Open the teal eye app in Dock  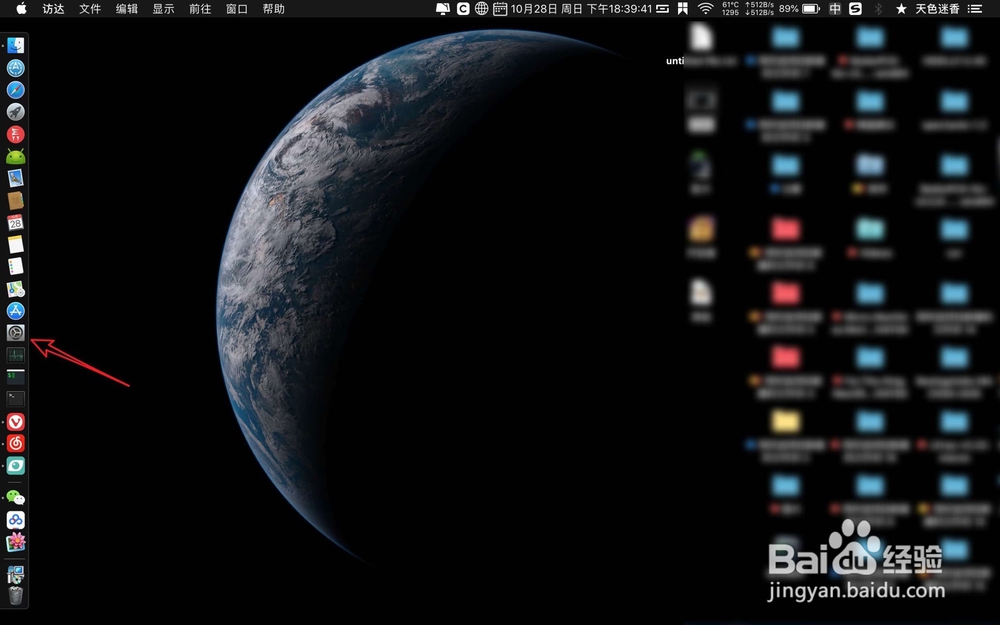point(16,466)
